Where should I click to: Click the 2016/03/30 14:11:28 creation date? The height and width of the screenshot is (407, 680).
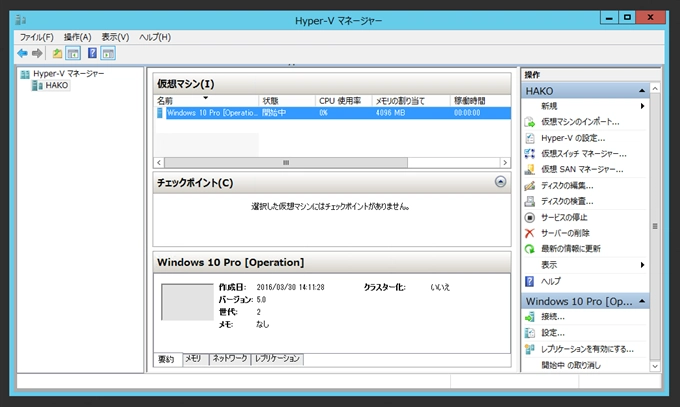[290, 287]
